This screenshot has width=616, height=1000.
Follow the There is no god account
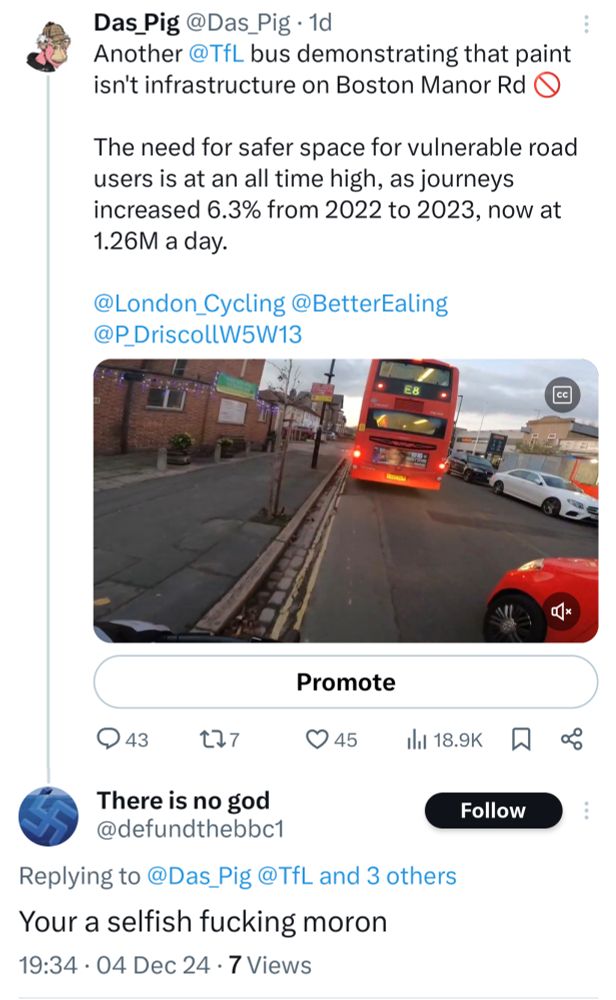click(x=493, y=811)
